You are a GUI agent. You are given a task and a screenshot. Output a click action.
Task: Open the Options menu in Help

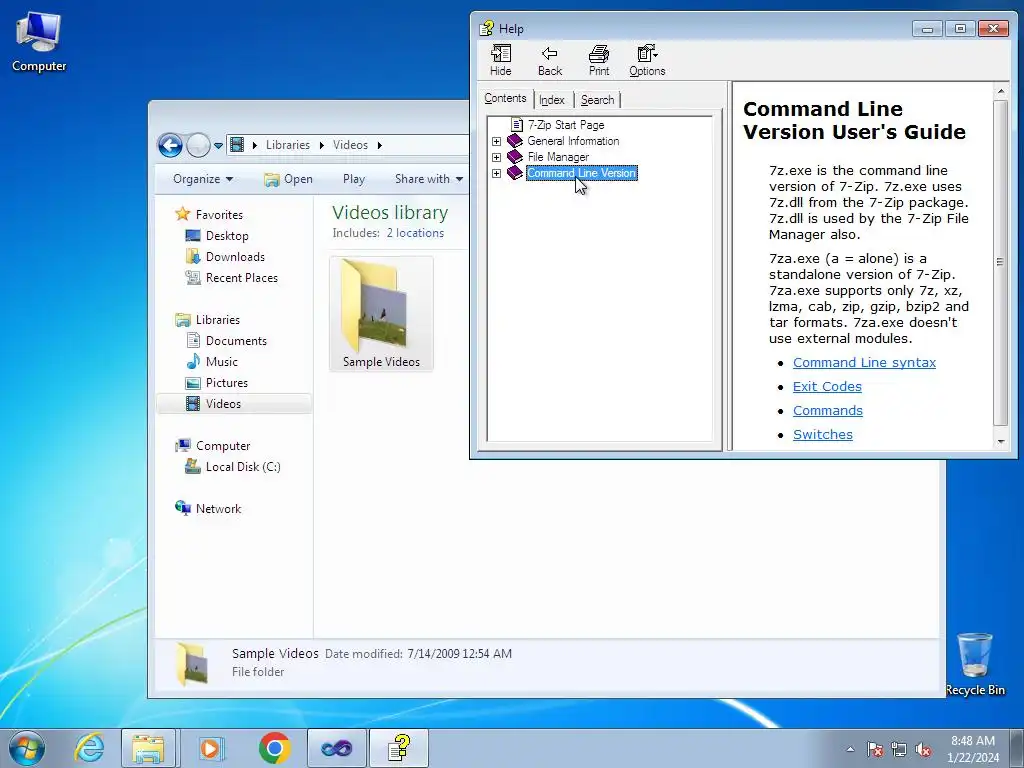(x=647, y=60)
